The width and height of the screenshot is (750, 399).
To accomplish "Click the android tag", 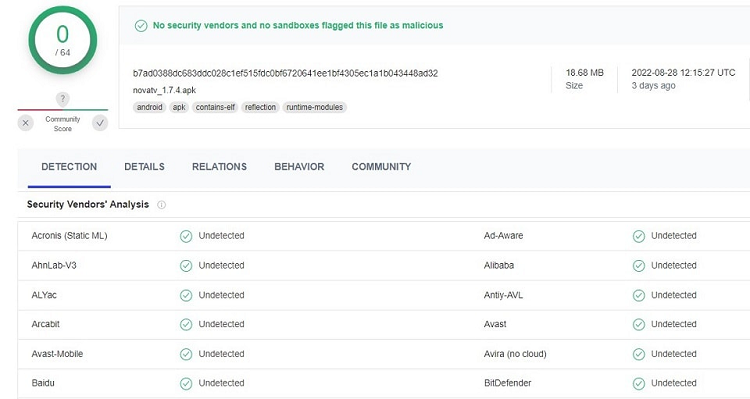I will [x=150, y=108].
